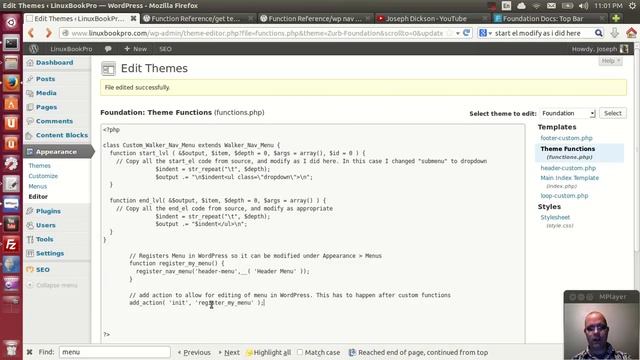Open the URL bar history dropdown arrow
The width and height of the screenshot is (640, 360).
[458, 33]
